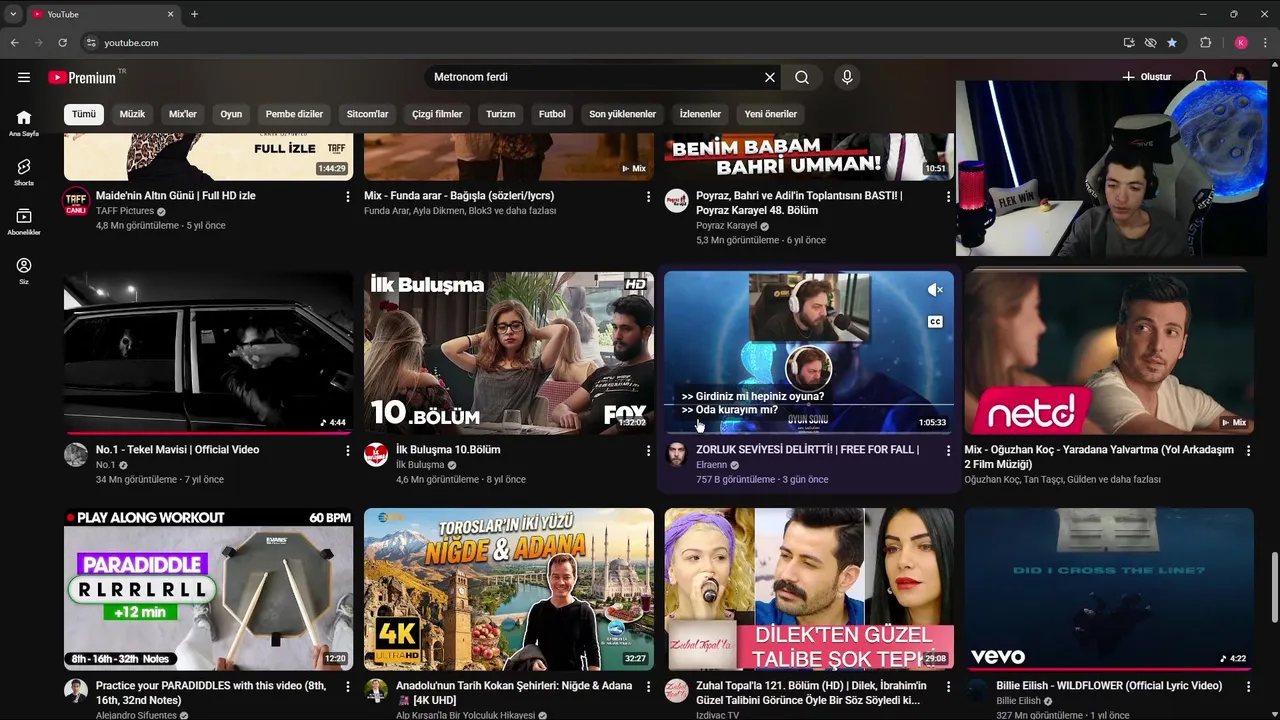Open more options for Mix - Oğuzhan Koç

[1248, 451]
